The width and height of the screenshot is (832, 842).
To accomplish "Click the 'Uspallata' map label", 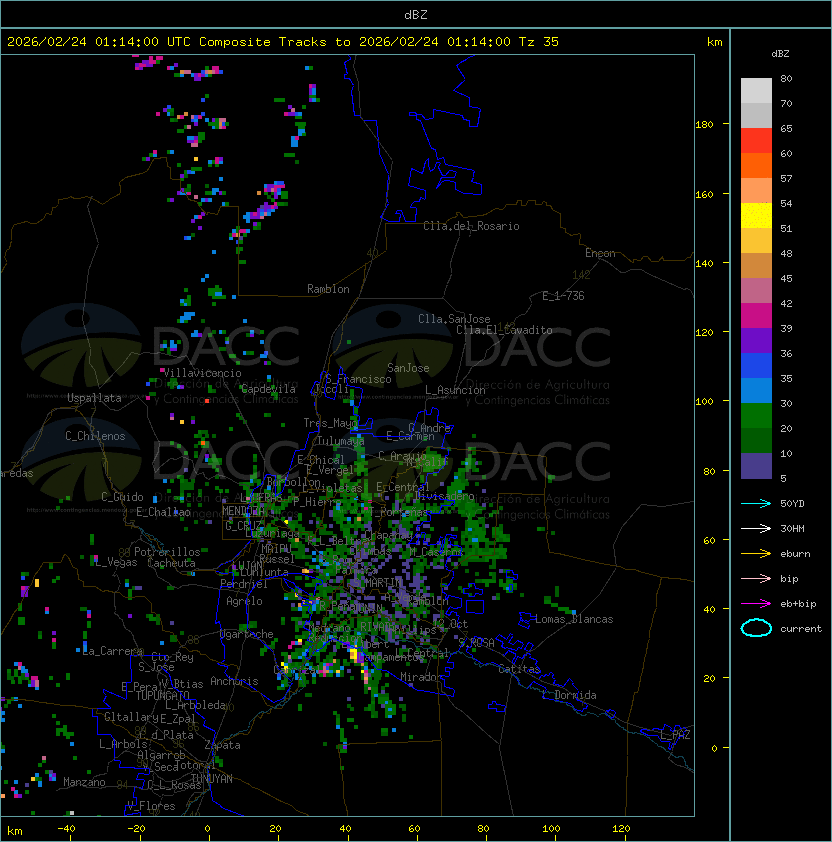I will pyautogui.click(x=94, y=398).
